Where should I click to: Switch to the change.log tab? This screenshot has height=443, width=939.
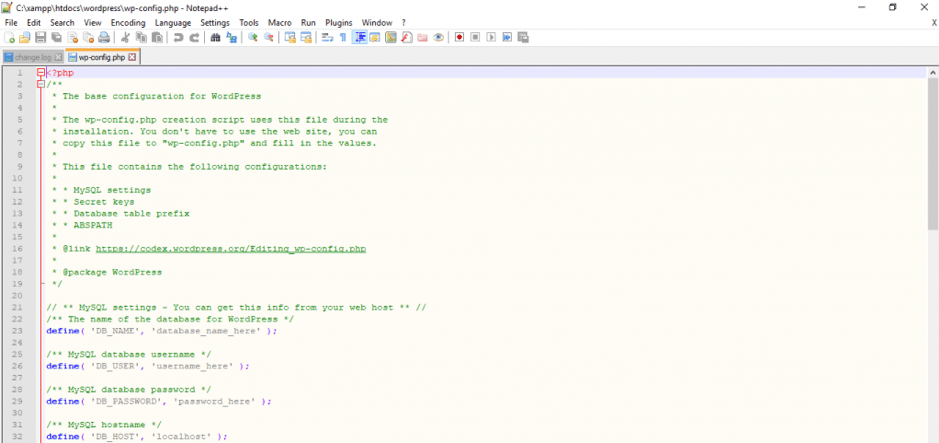[34, 57]
